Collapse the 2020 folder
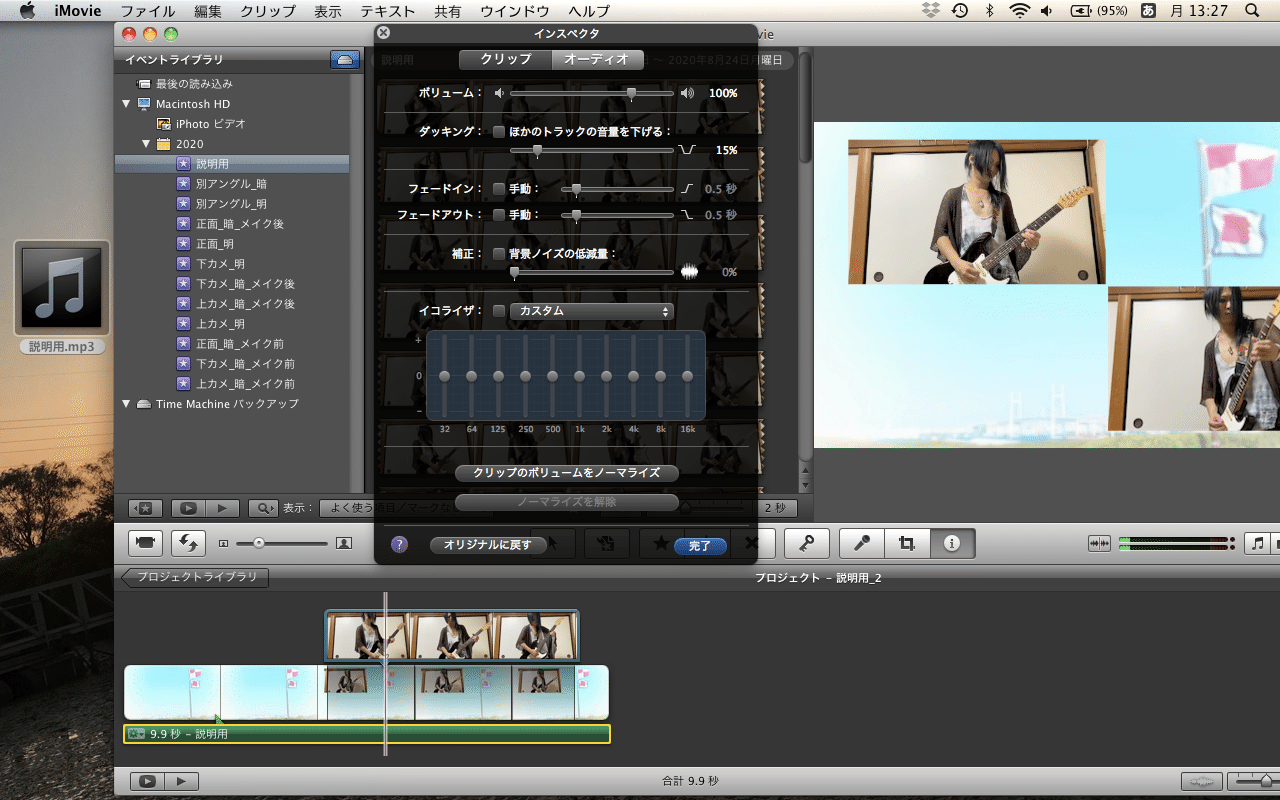Viewport: 1280px width, 800px height. pos(147,144)
